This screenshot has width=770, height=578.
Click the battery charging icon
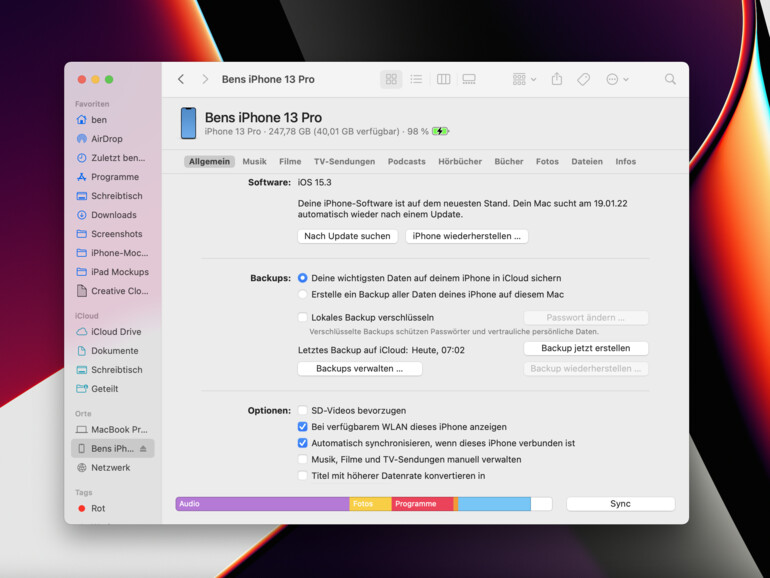click(440, 131)
